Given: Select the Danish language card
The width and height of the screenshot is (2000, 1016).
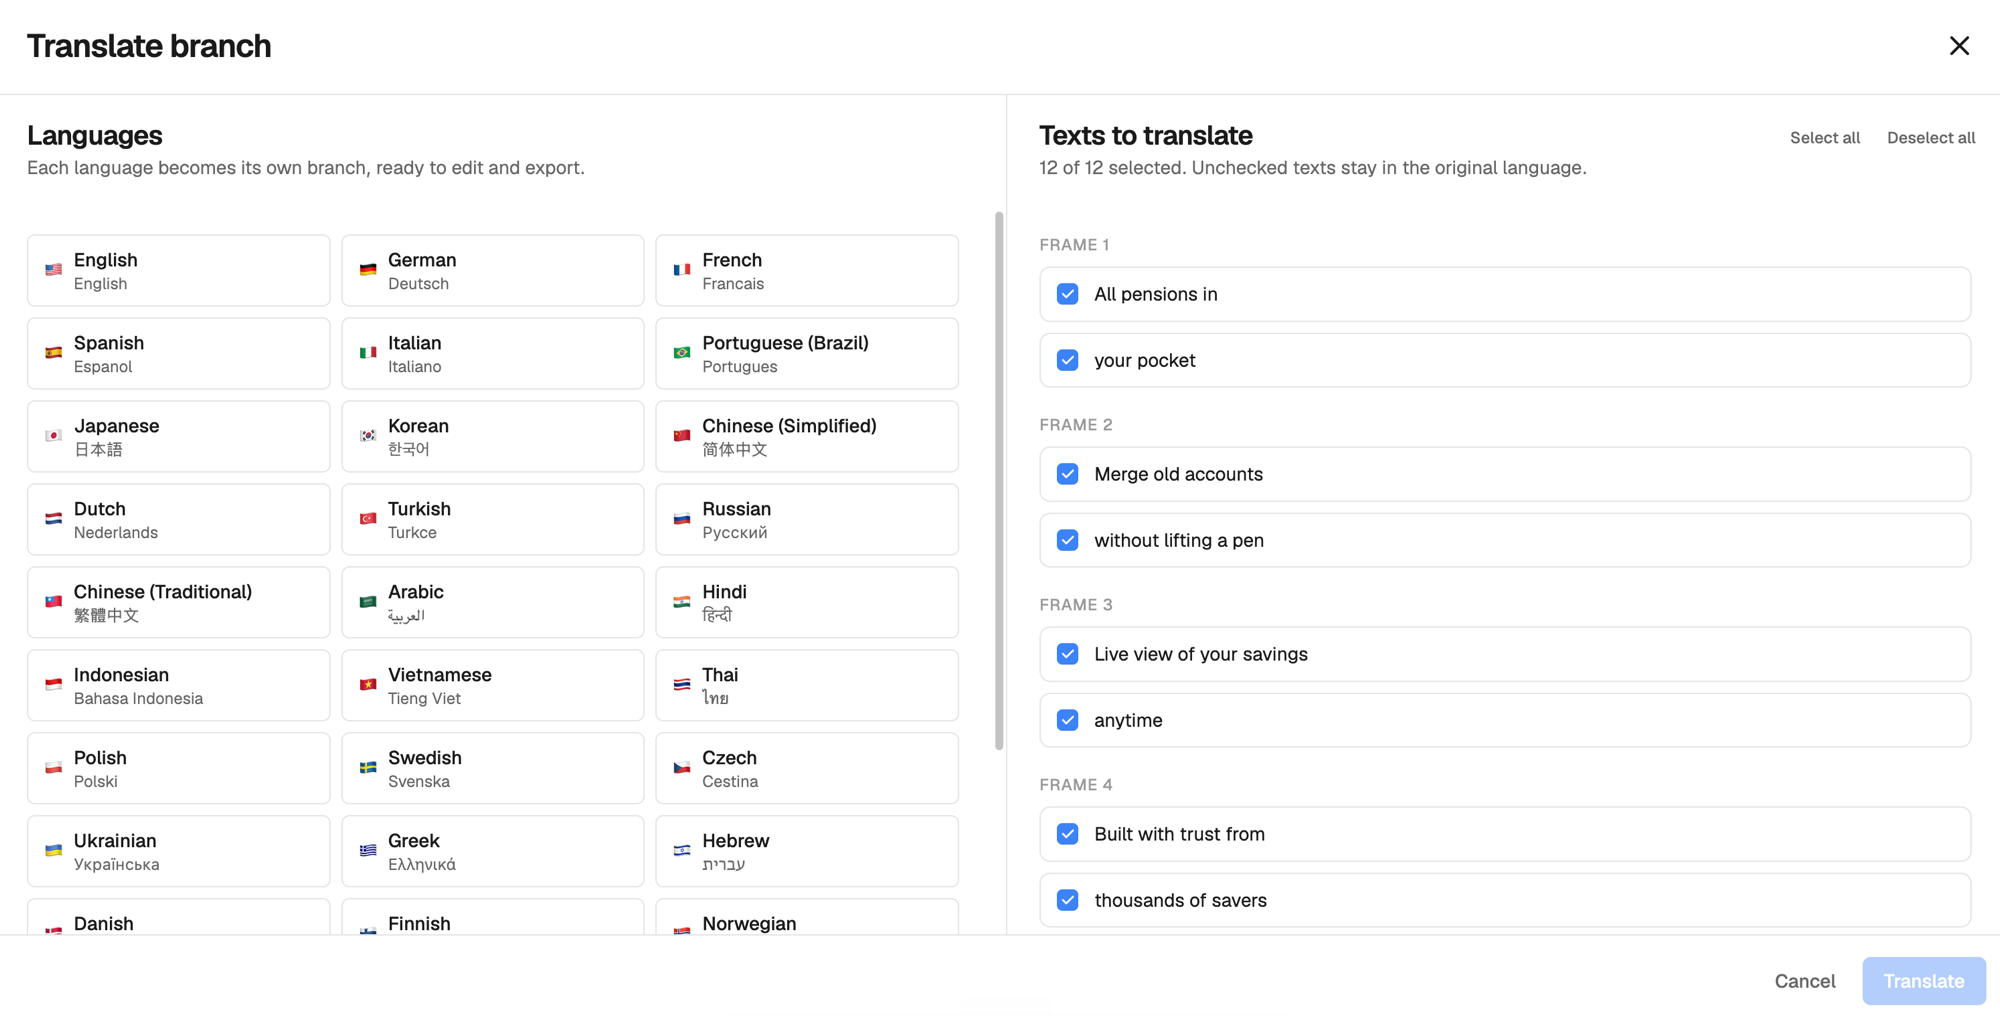Looking at the screenshot, I should [x=179, y=918].
